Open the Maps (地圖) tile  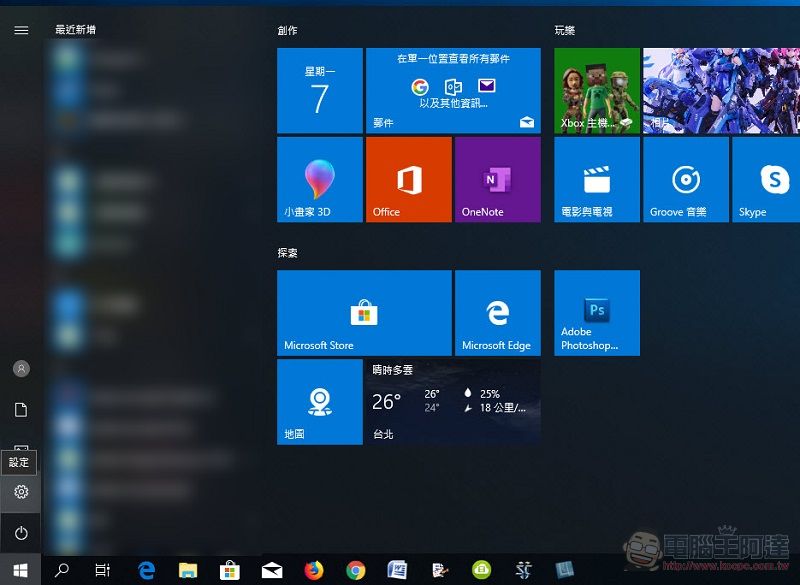pos(319,402)
